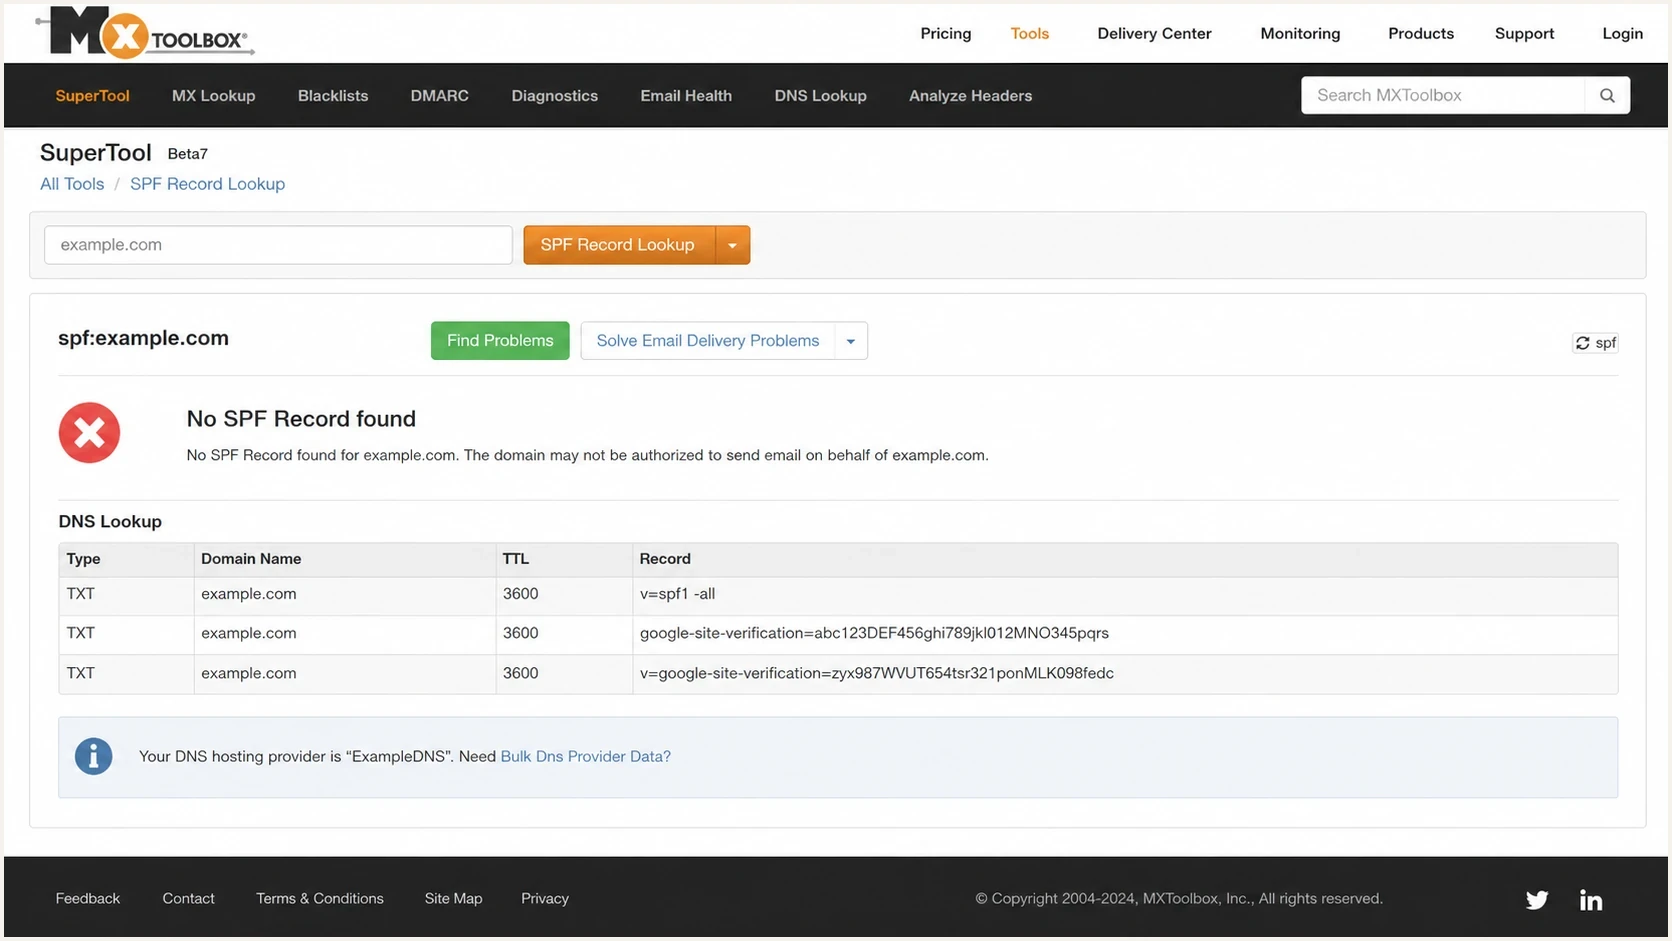Open the Email Health tab
The image size is (1672, 941).
click(686, 96)
